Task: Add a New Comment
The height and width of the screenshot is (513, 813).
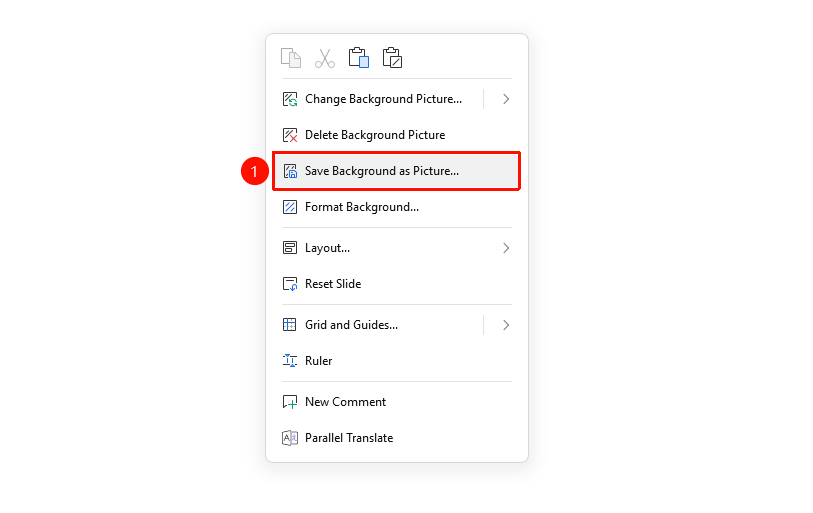Action: tap(397, 402)
